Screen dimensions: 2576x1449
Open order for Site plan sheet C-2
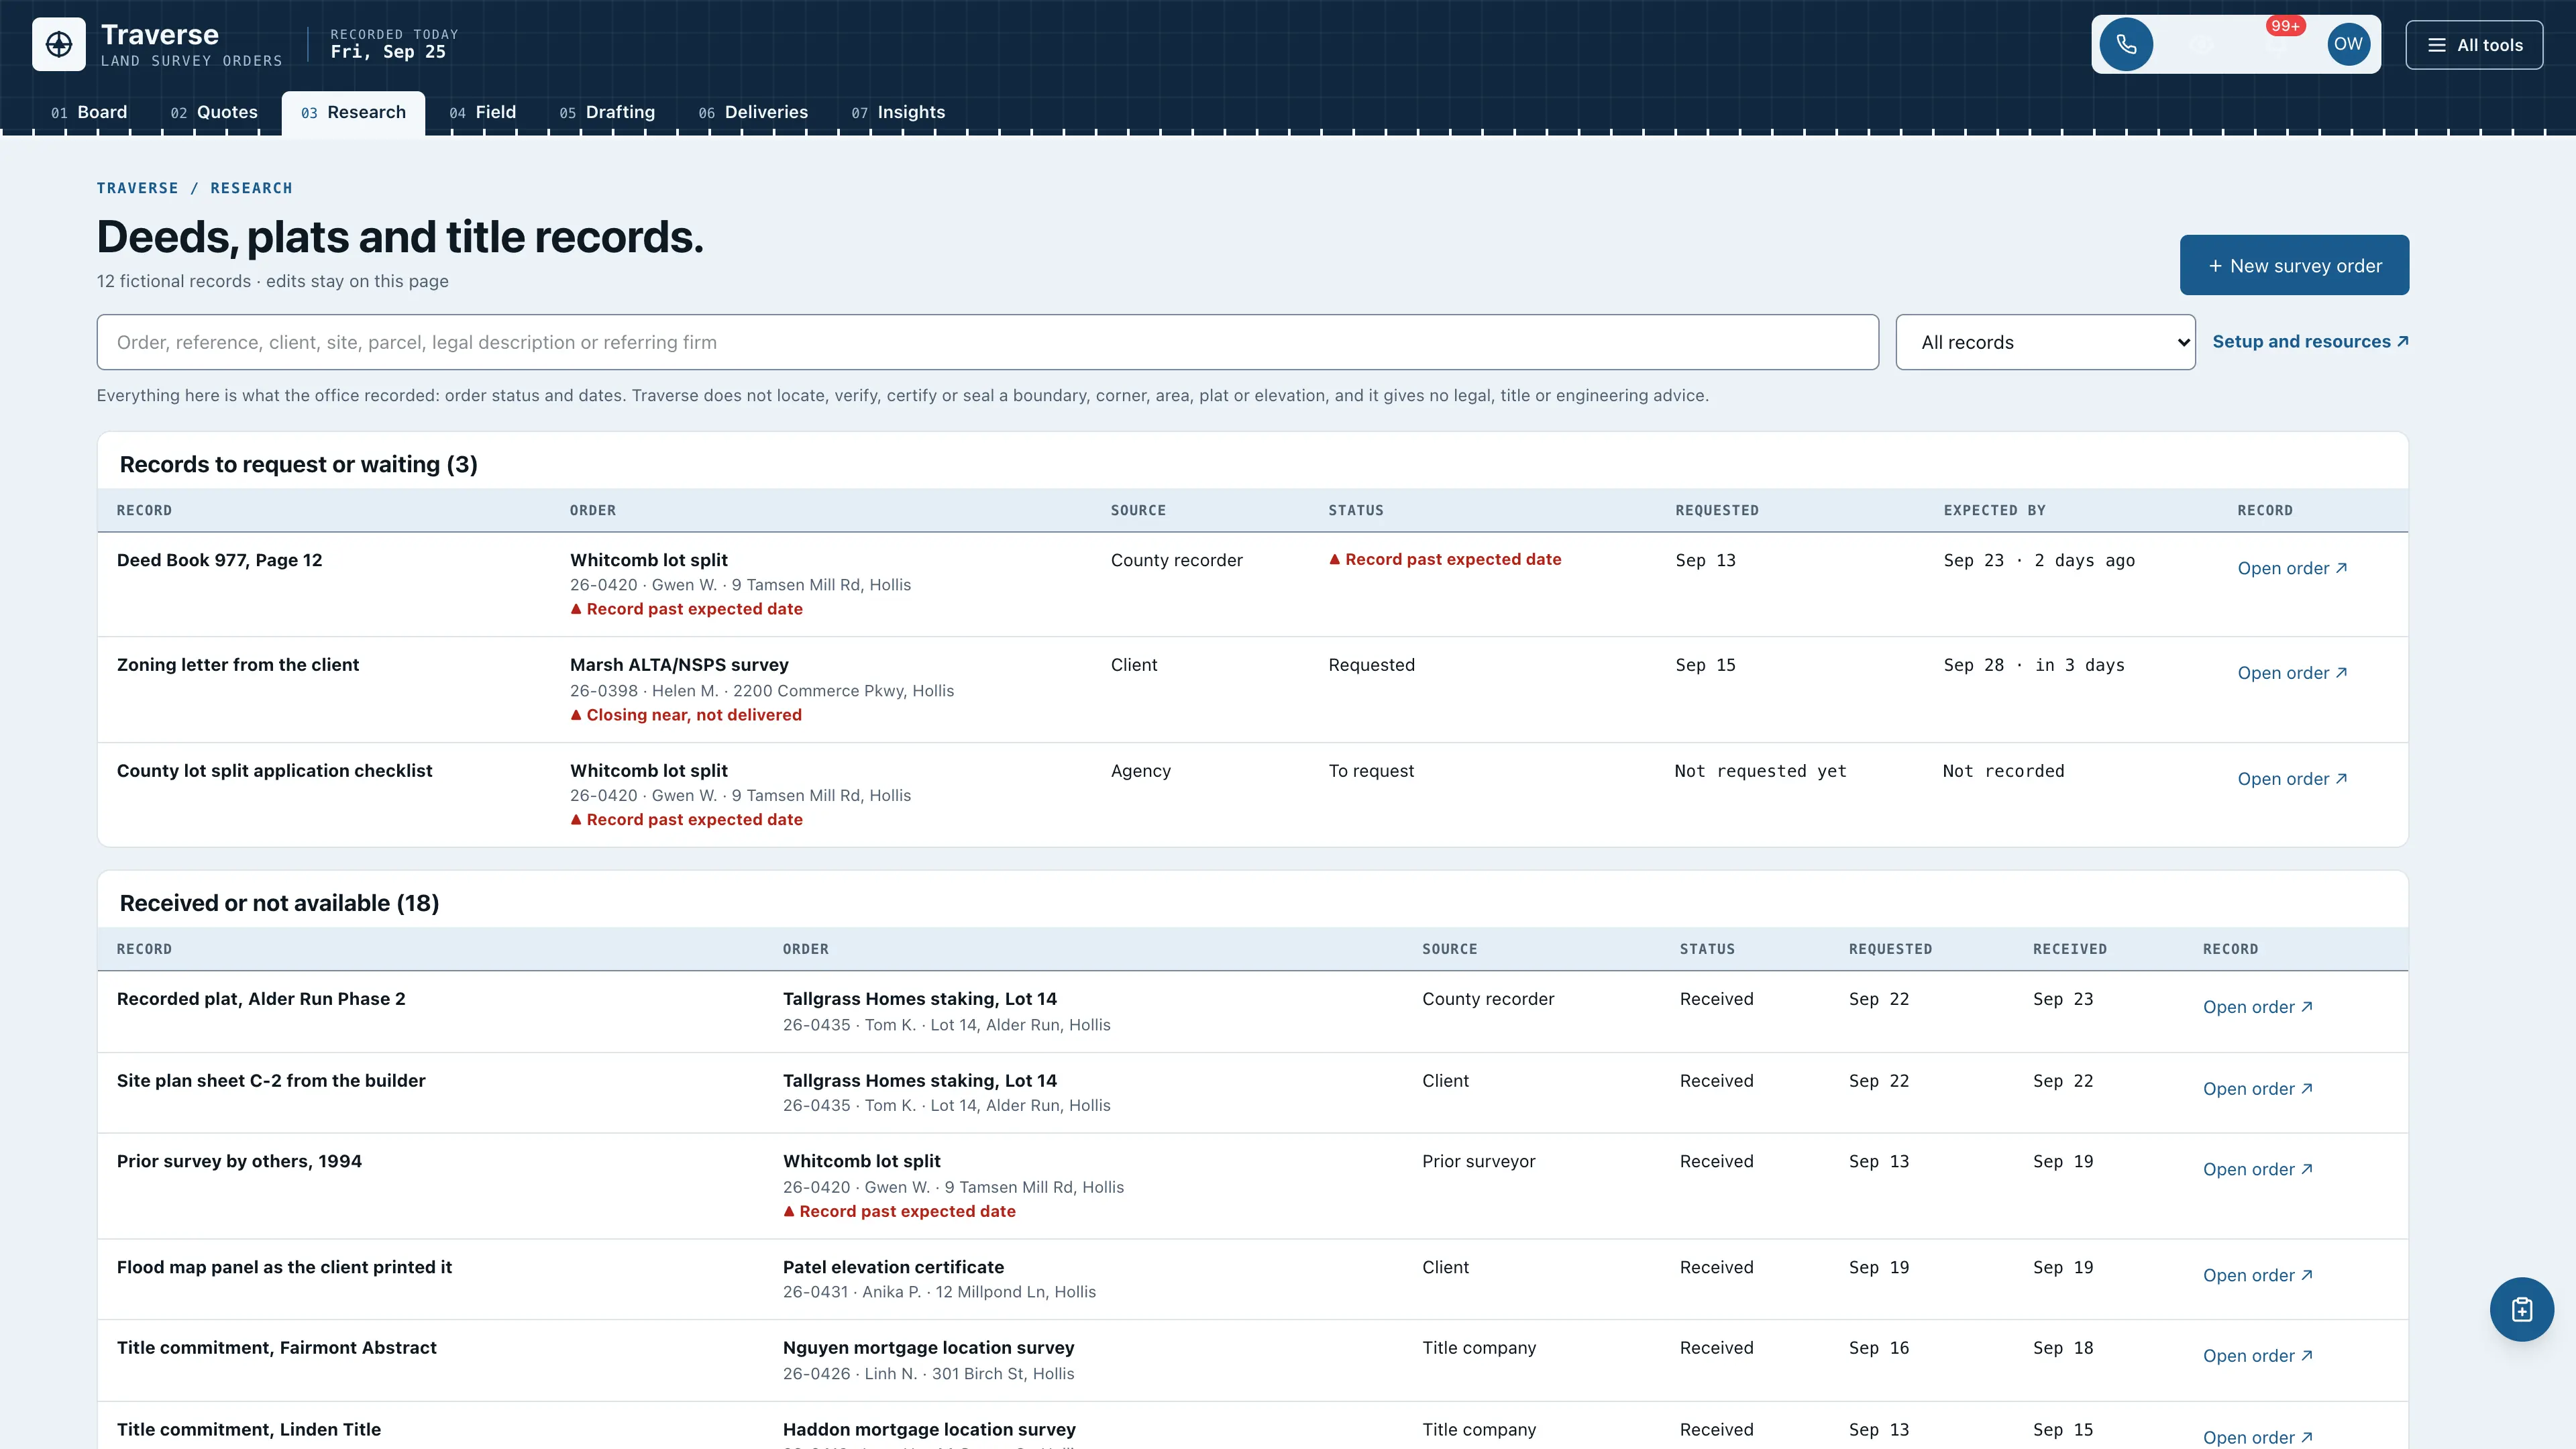coord(2258,1089)
